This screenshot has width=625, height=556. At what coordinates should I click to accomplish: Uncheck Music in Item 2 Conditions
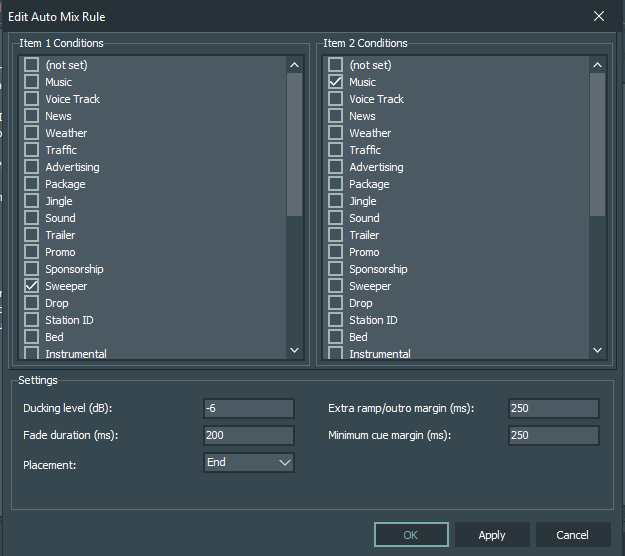(x=336, y=82)
